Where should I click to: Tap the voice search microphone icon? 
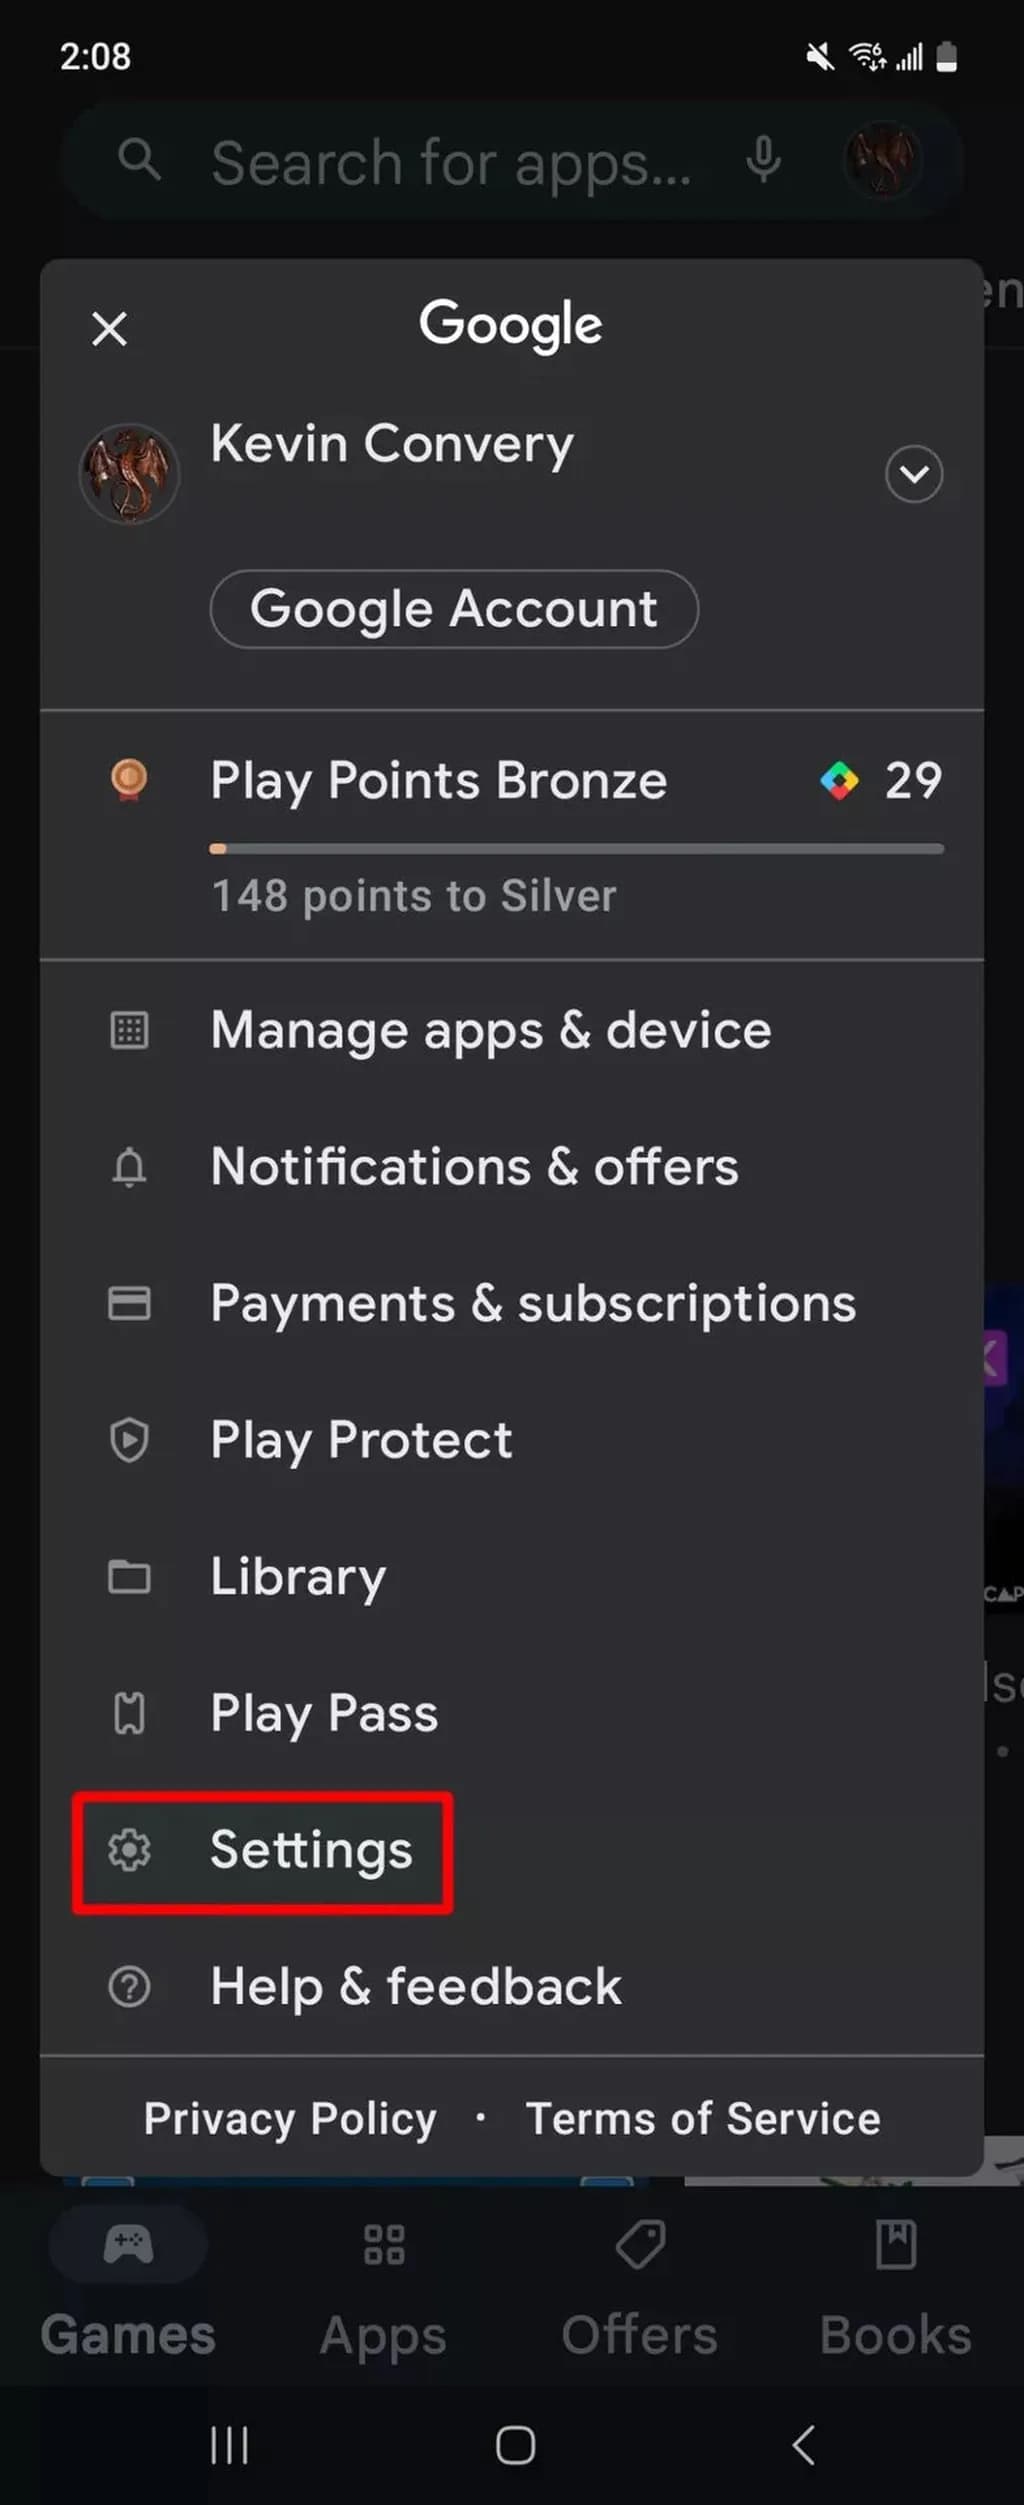[x=763, y=160]
